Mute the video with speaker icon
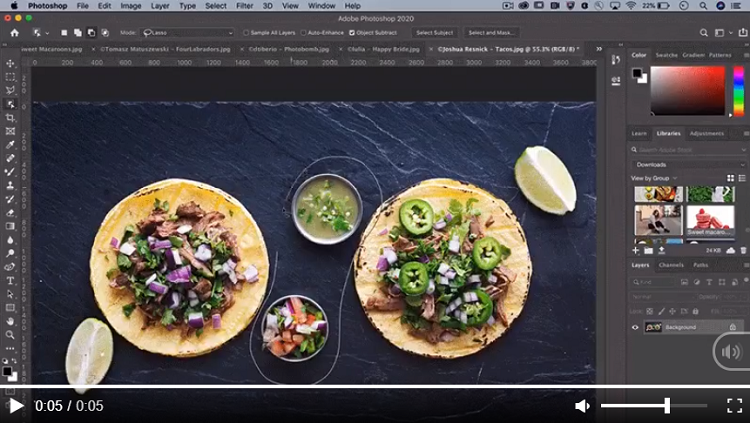The height and width of the screenshot is (423, 750). (x=582, y=406)
